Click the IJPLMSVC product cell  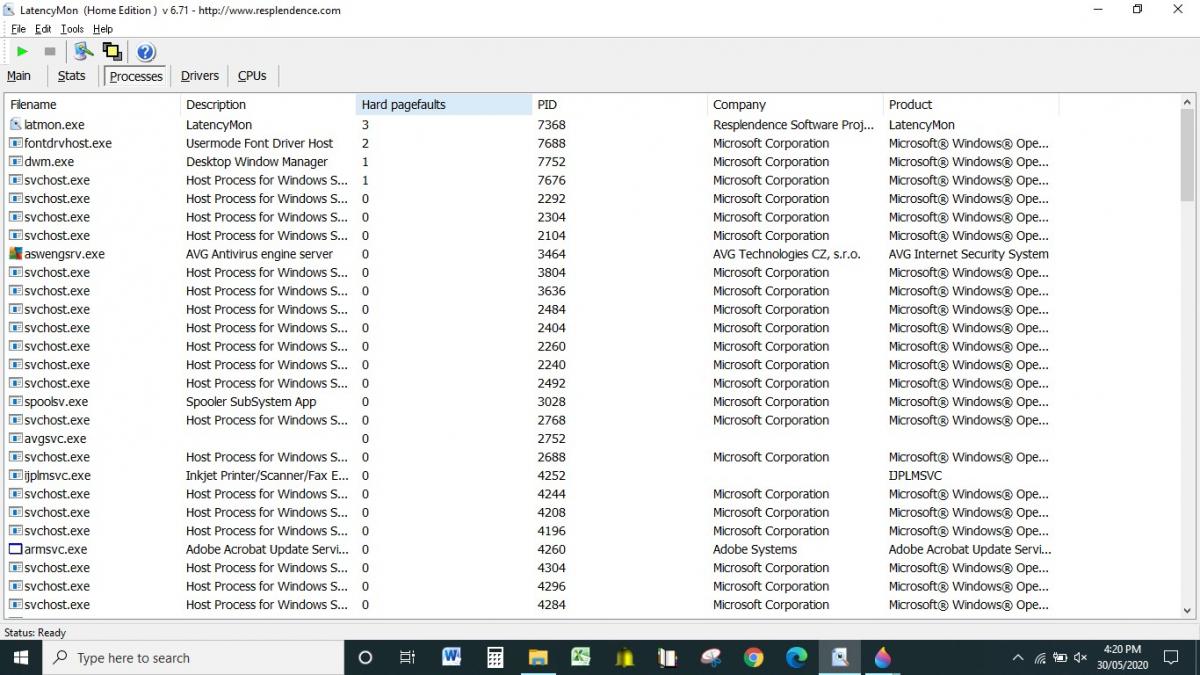915,476
